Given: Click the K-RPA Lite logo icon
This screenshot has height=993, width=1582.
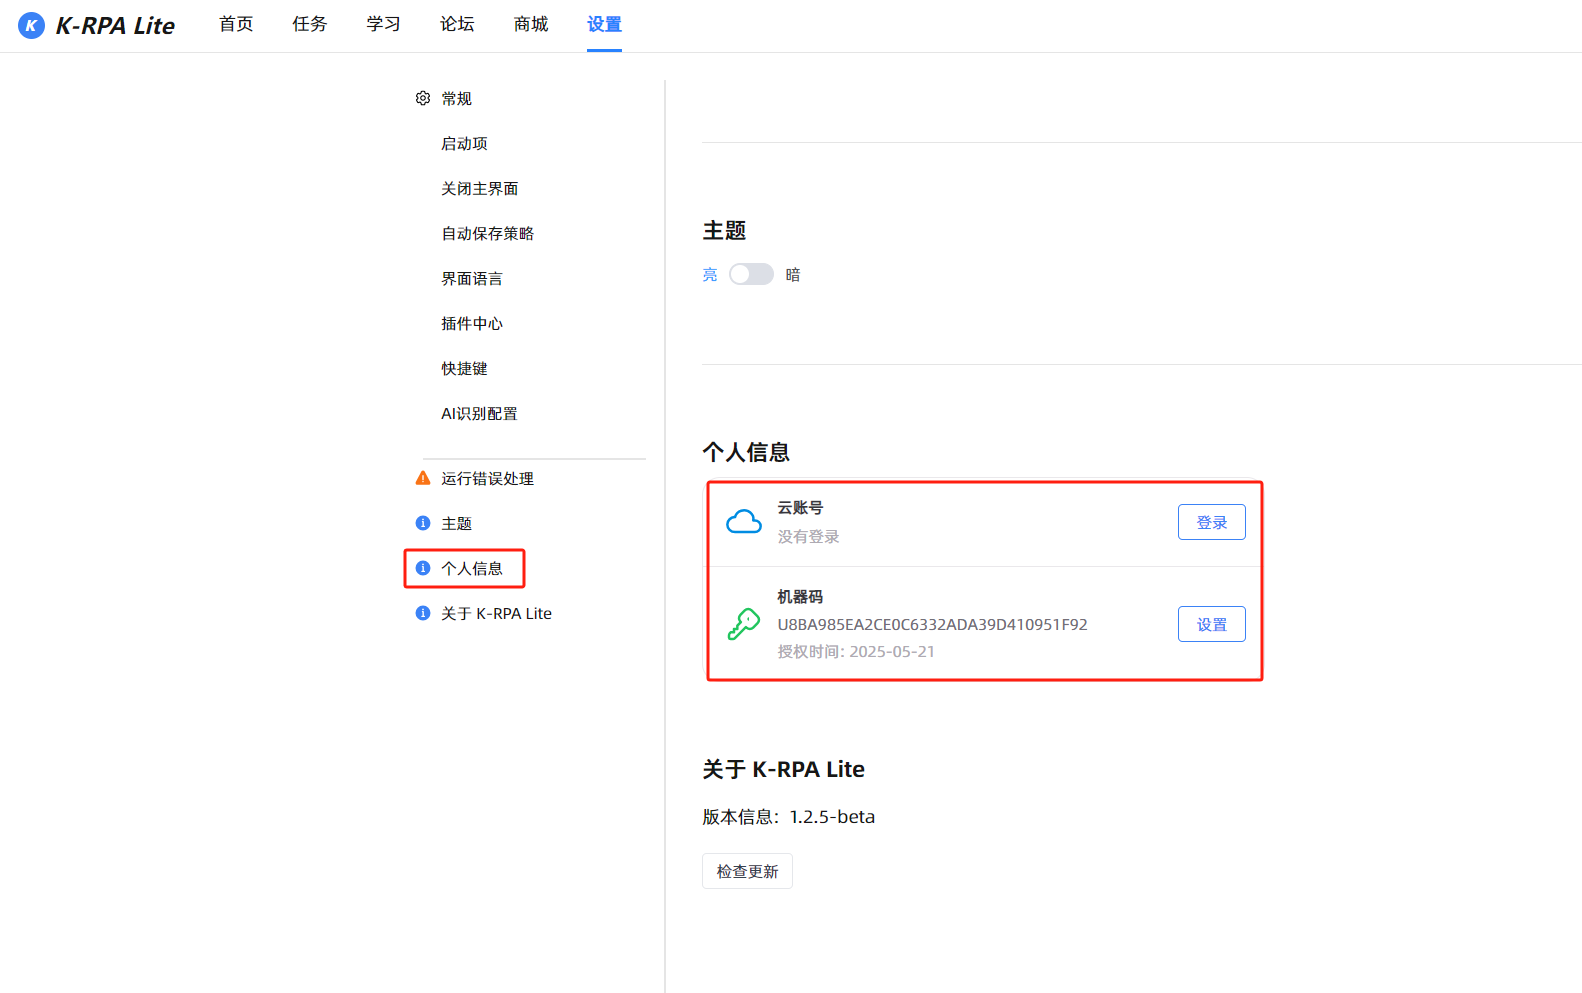Looking at the screenshot, I should pyautogui.click(x=31, y=25).
